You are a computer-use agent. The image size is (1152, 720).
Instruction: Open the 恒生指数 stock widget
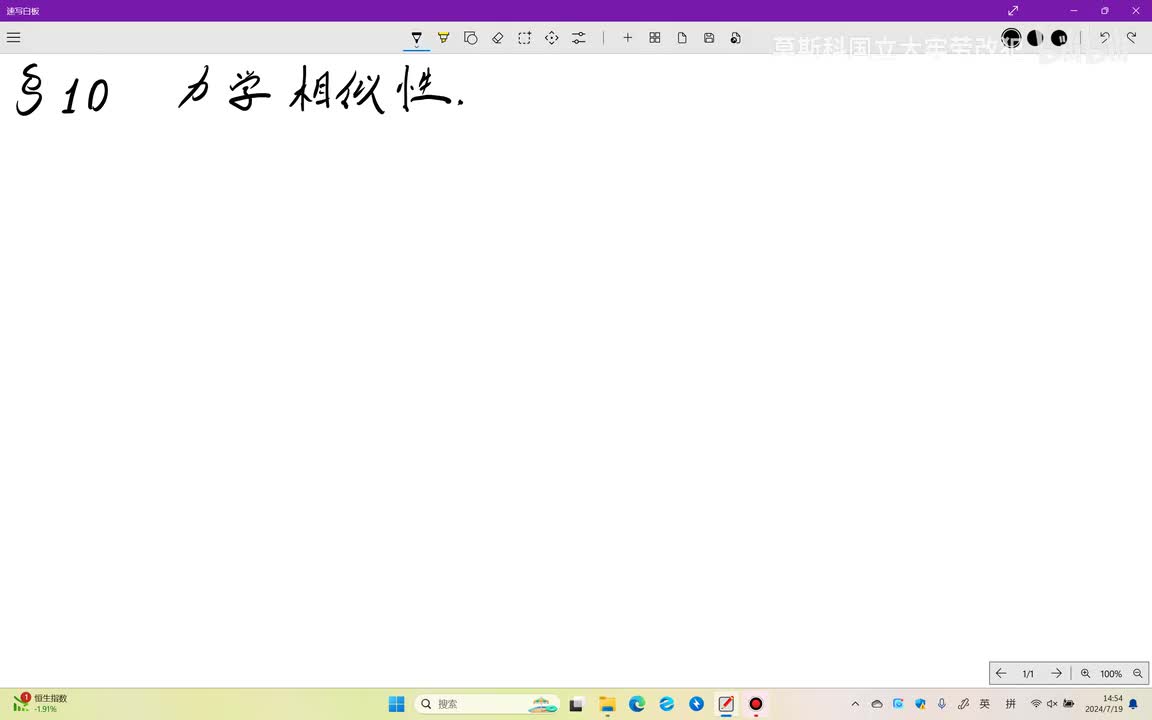[40, 704]
